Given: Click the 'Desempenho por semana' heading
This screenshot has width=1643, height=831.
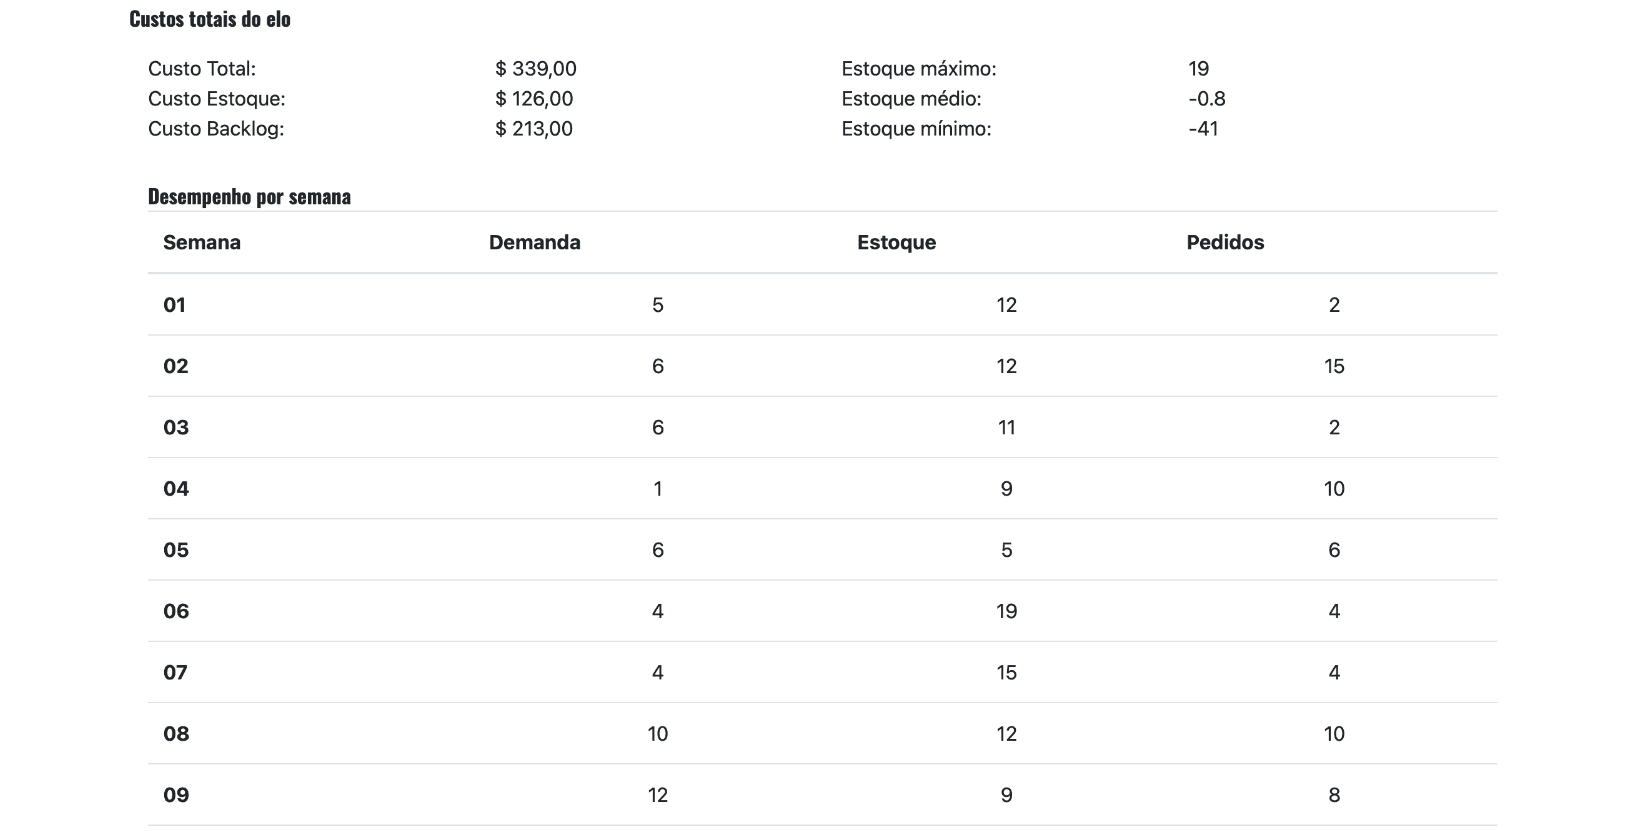Looking at the screenshot, I should (249, 197).
